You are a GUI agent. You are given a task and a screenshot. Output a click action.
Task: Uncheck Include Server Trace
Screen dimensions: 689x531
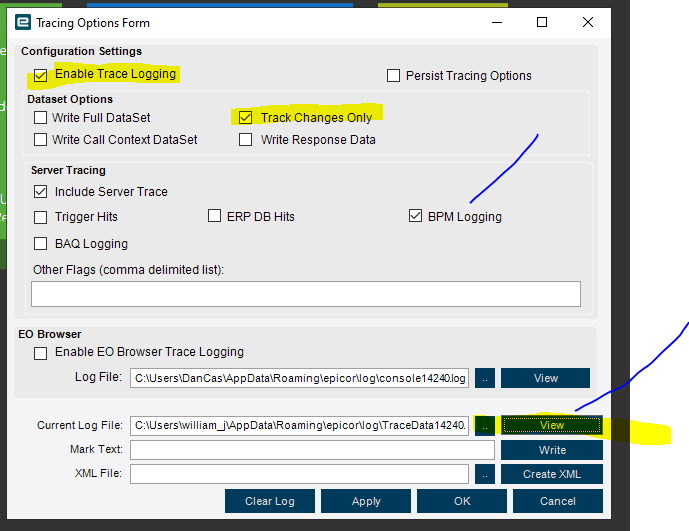[40, 191]
